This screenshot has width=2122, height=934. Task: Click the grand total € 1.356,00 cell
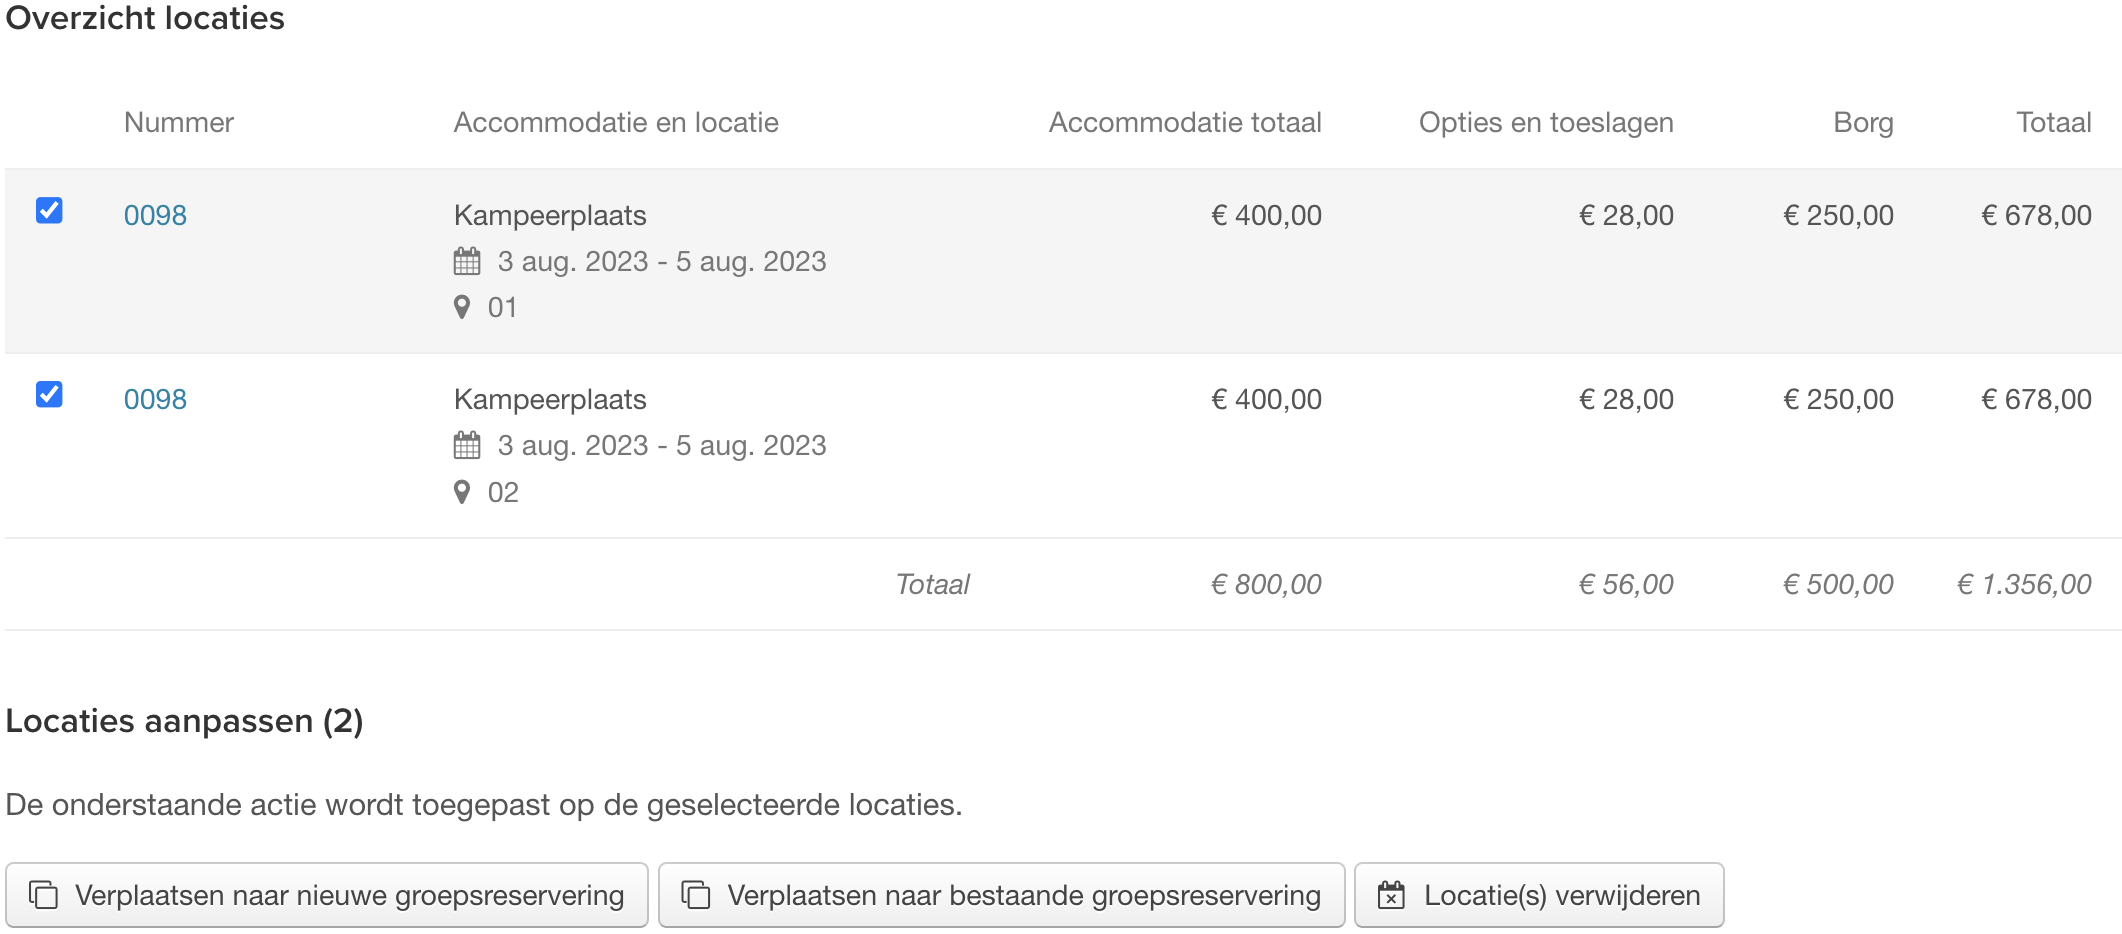click(x=2024, y=584)
